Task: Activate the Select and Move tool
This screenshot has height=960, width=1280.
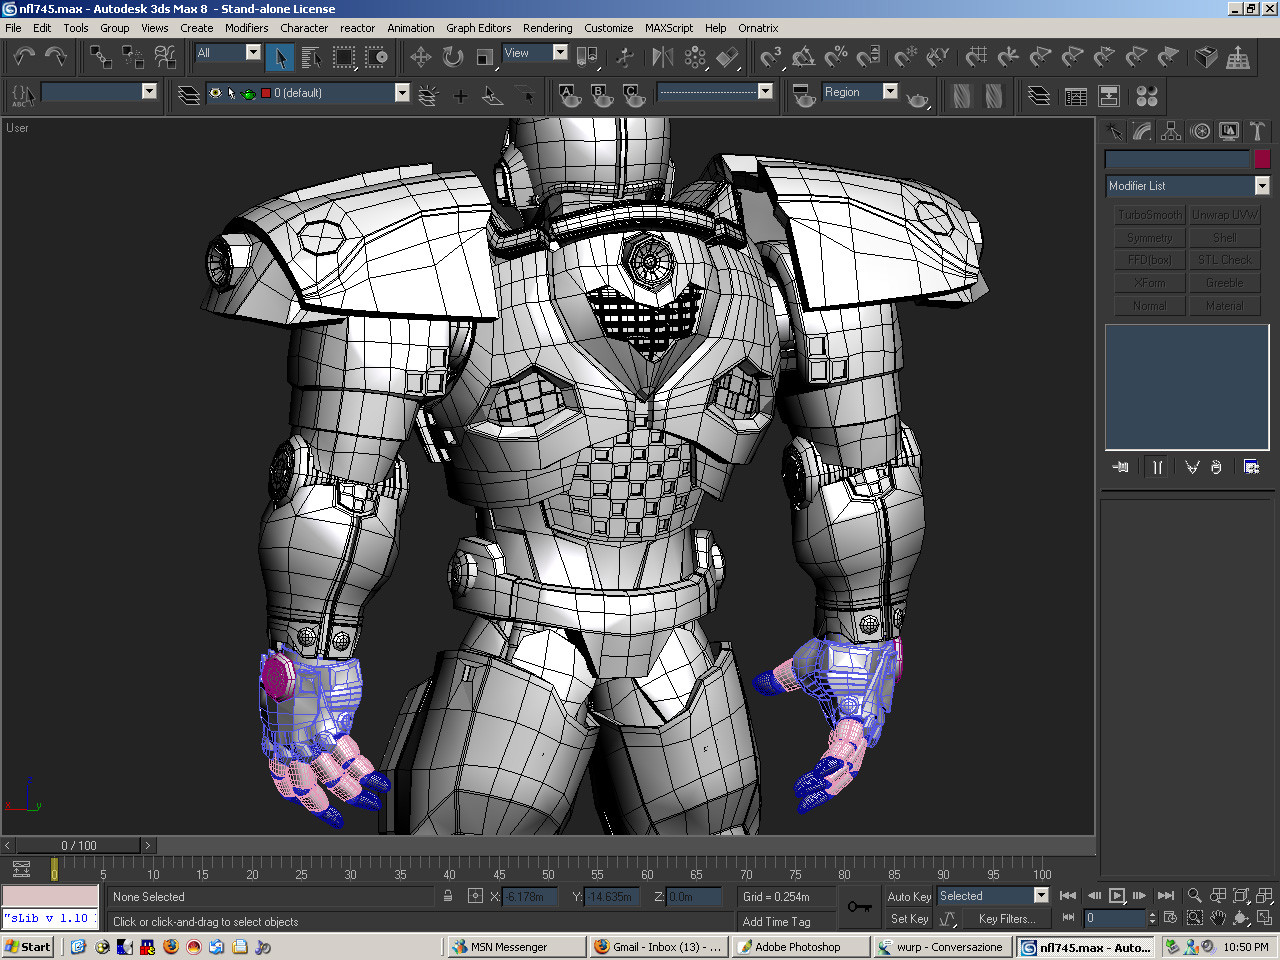Action: (421, 57)
